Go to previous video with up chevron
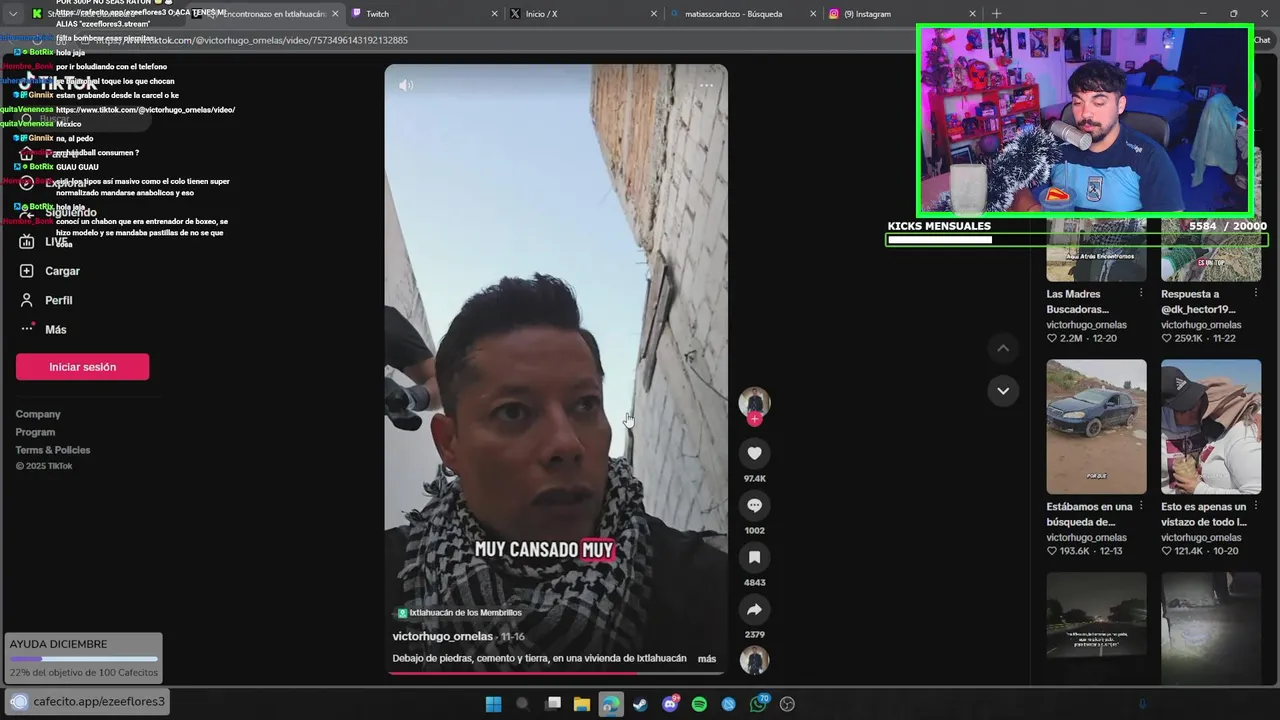Screen dimensions: 1280x720 (x=1003, y=348)
